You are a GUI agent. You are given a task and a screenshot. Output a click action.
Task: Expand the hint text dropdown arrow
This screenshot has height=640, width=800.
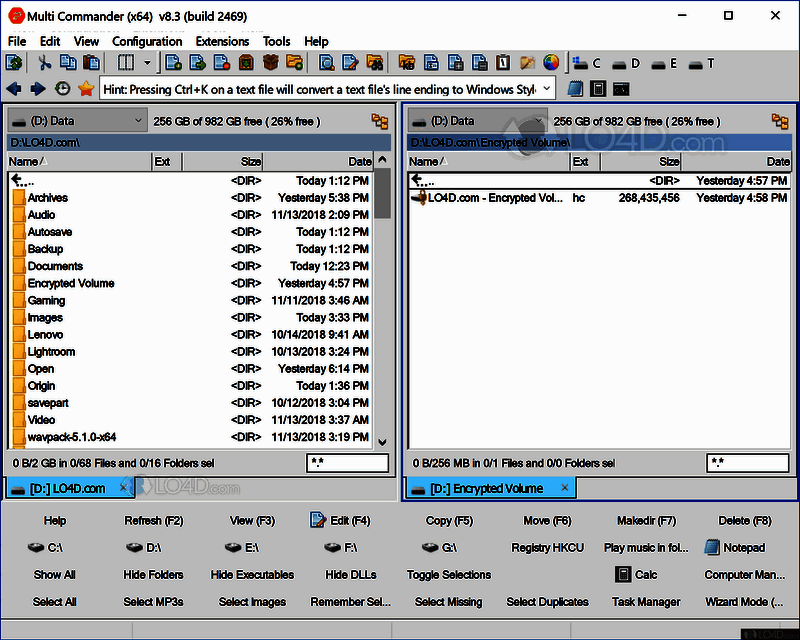[547, 89]
